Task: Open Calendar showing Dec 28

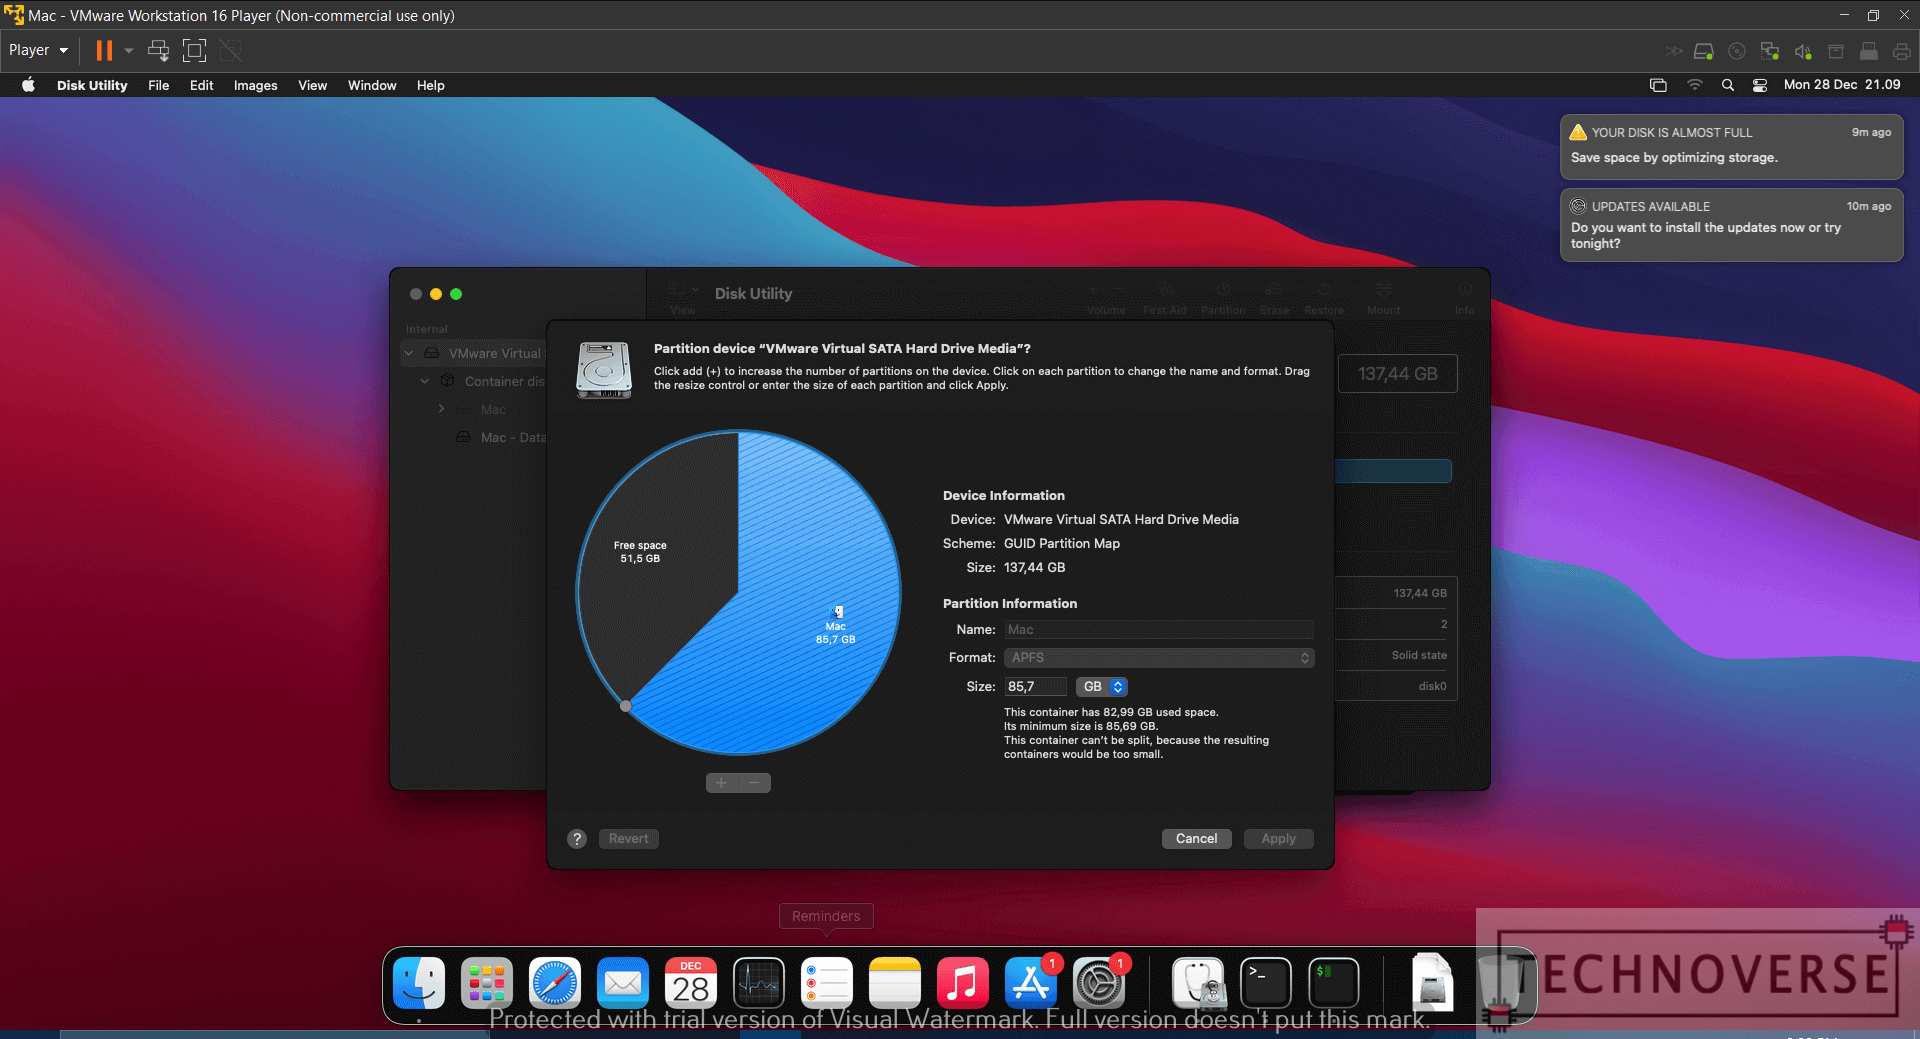Action: (x=691, y=983)
